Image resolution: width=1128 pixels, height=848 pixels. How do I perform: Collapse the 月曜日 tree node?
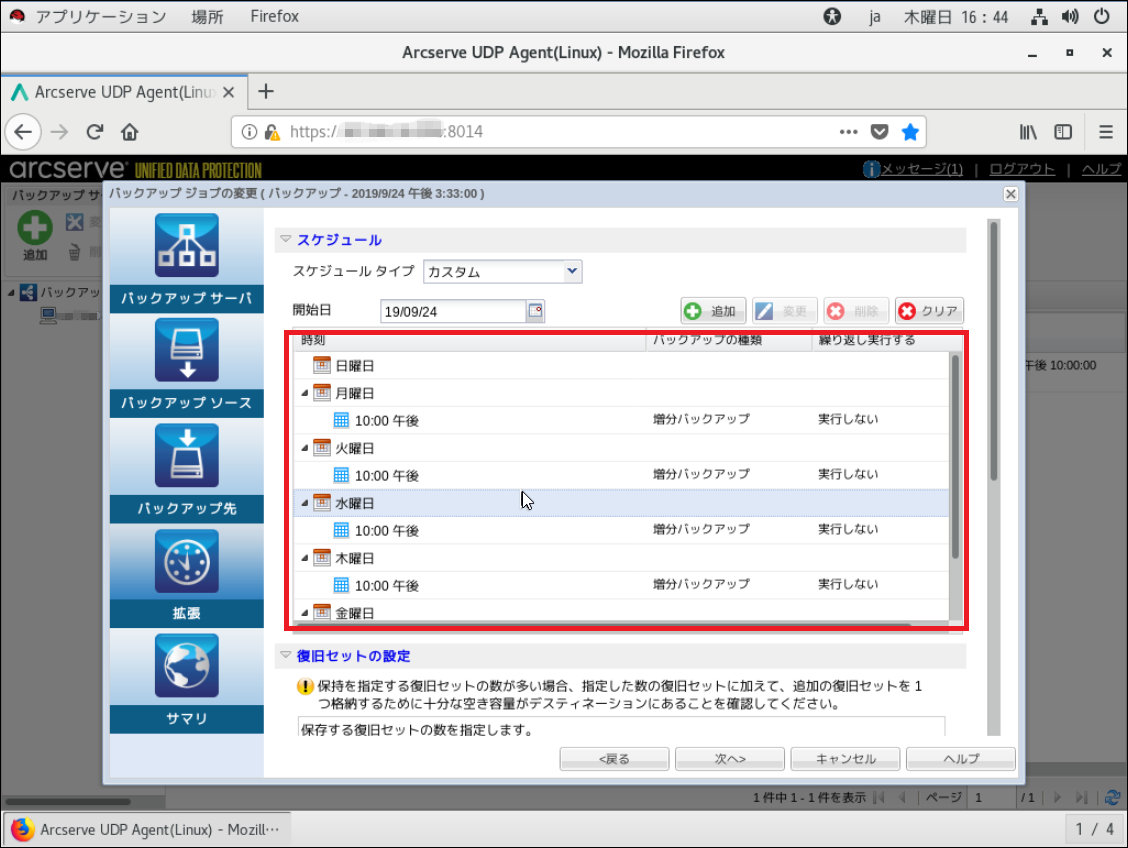tap(304, 393)
